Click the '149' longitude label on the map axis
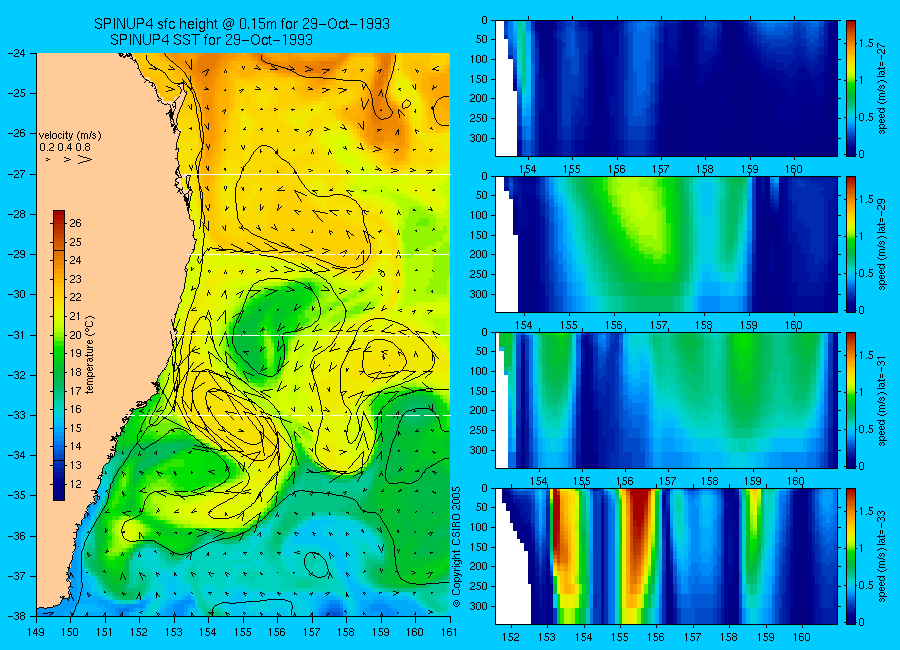Screen dimensions: 900x650 tap(36, 632)
